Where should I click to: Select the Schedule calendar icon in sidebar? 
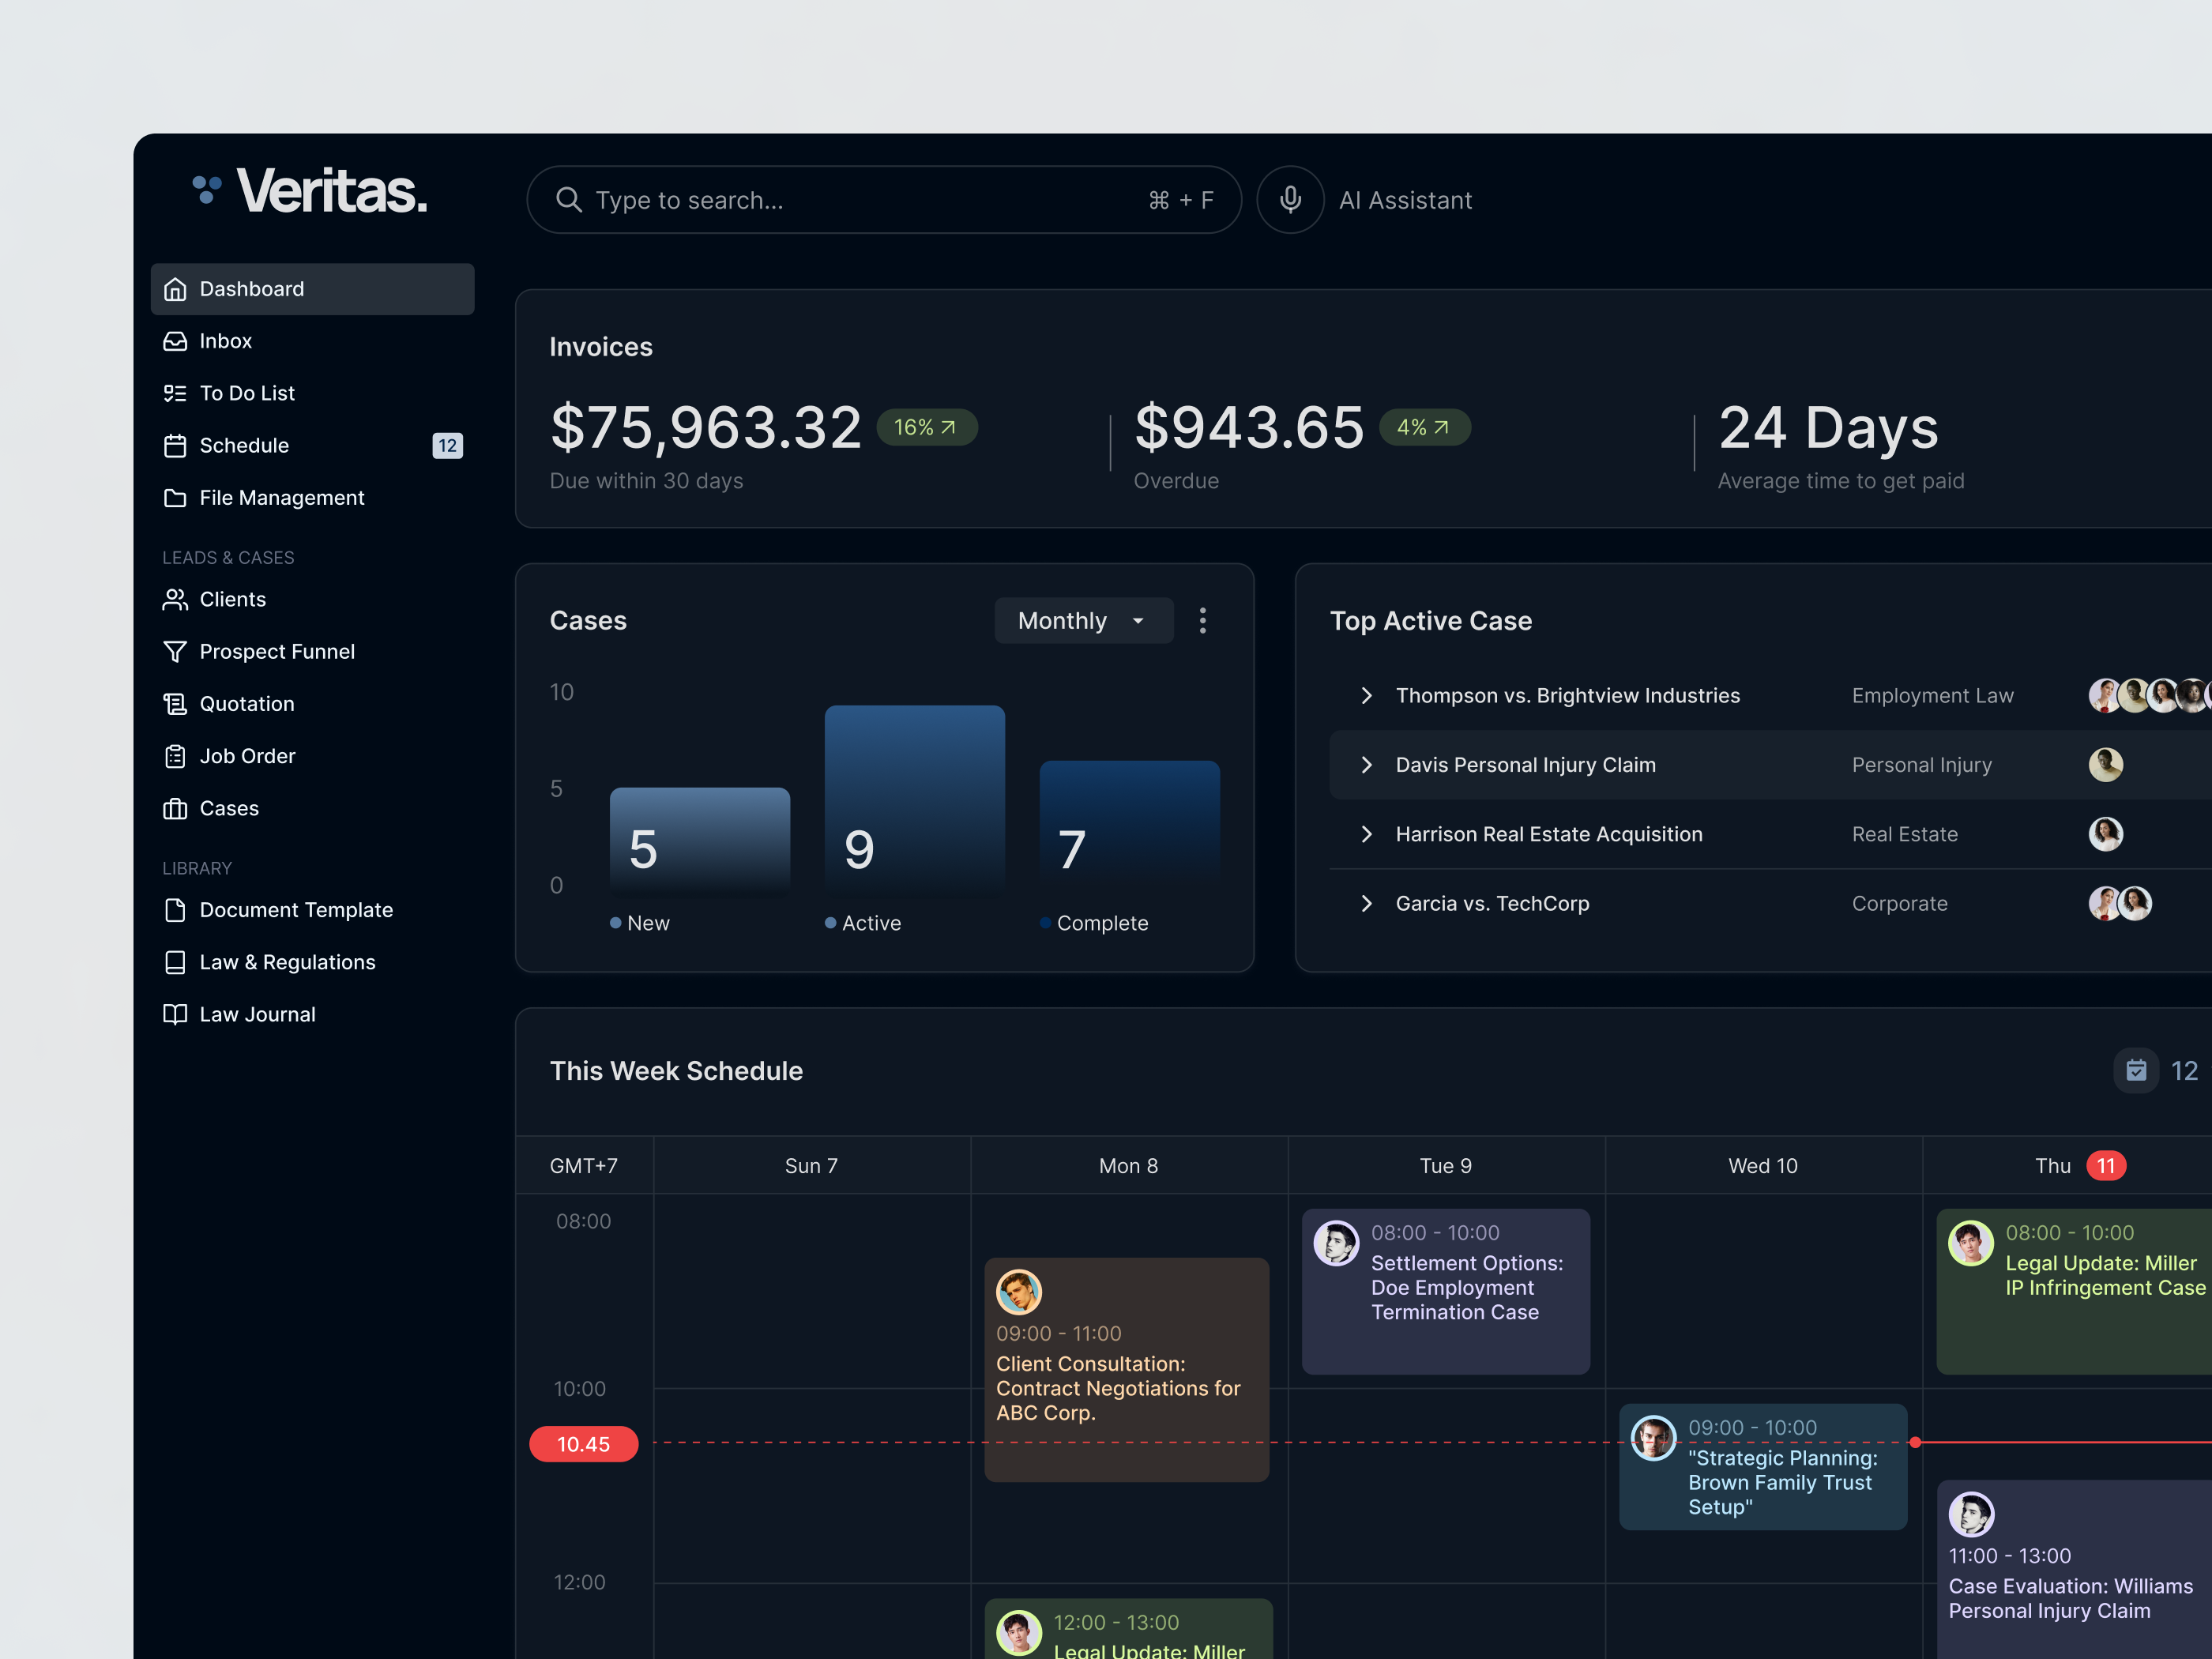(x=175, y=446)
